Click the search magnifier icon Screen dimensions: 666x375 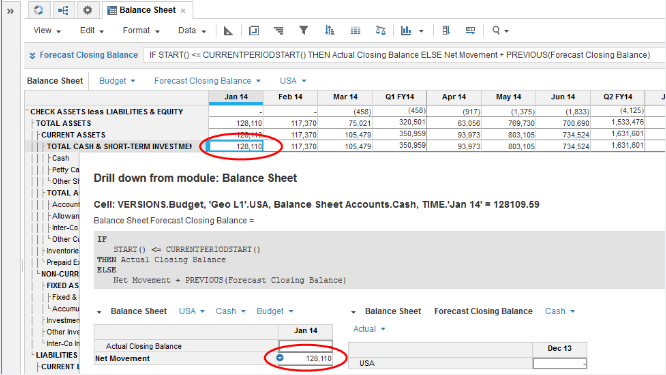496,31
